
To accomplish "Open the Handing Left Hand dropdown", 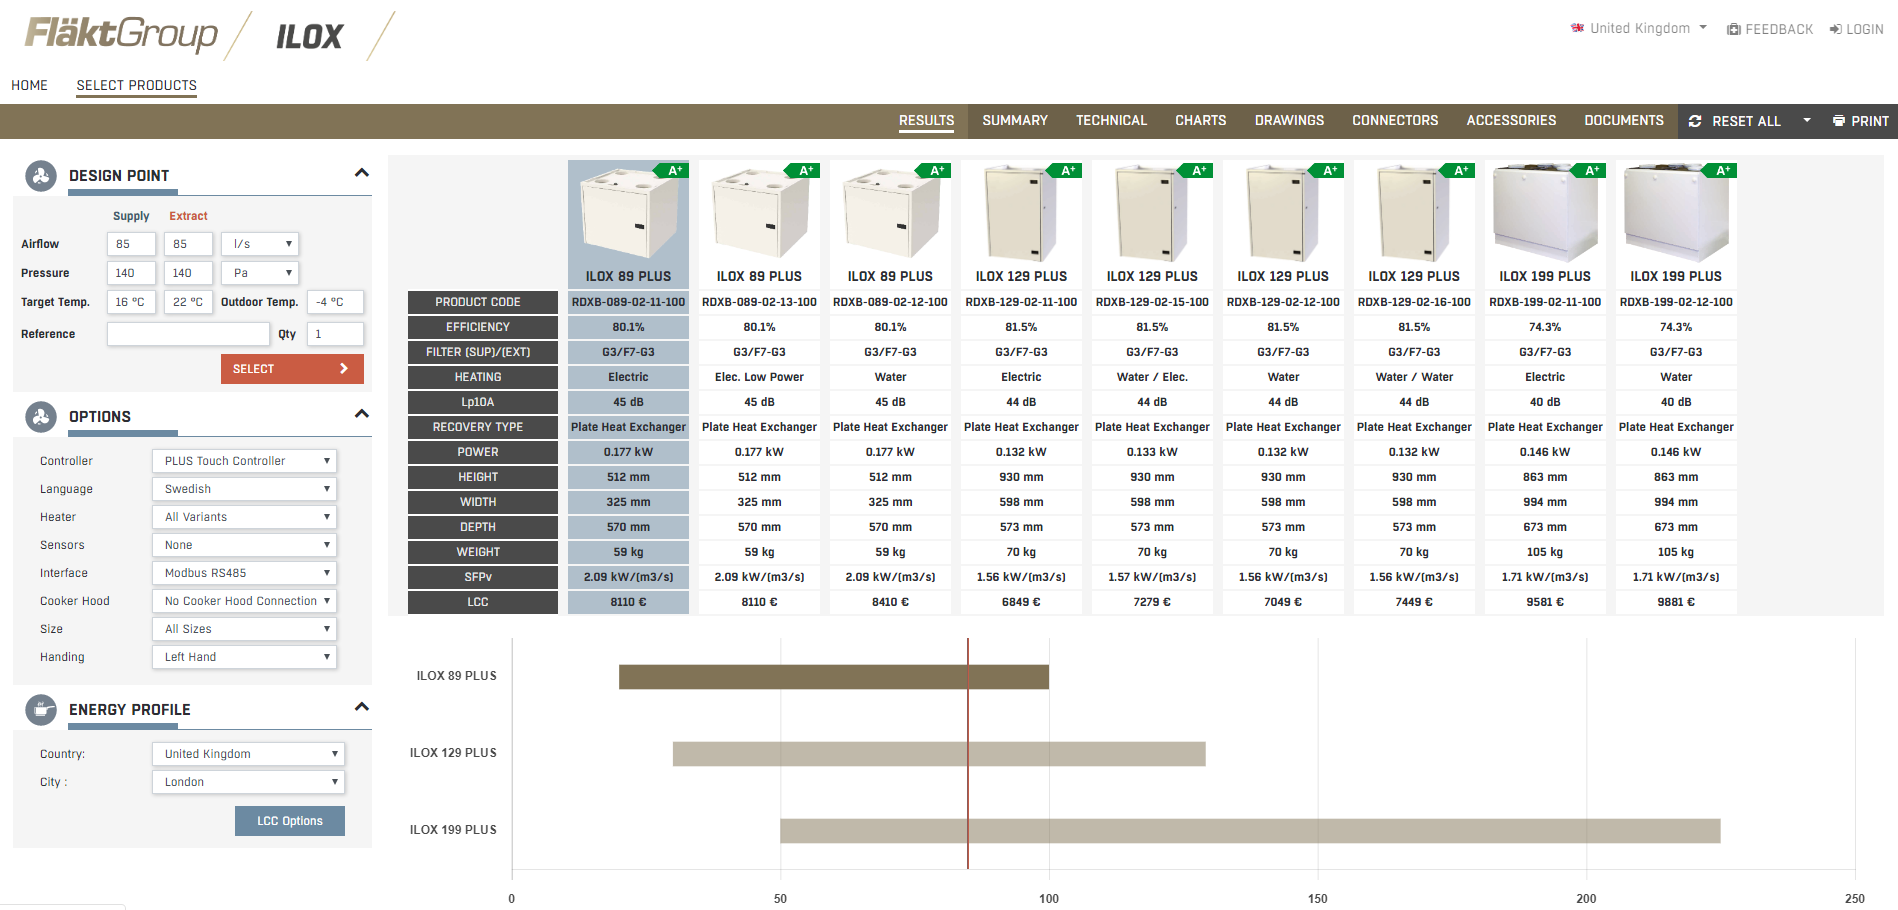I will click(x=244, y=657).
